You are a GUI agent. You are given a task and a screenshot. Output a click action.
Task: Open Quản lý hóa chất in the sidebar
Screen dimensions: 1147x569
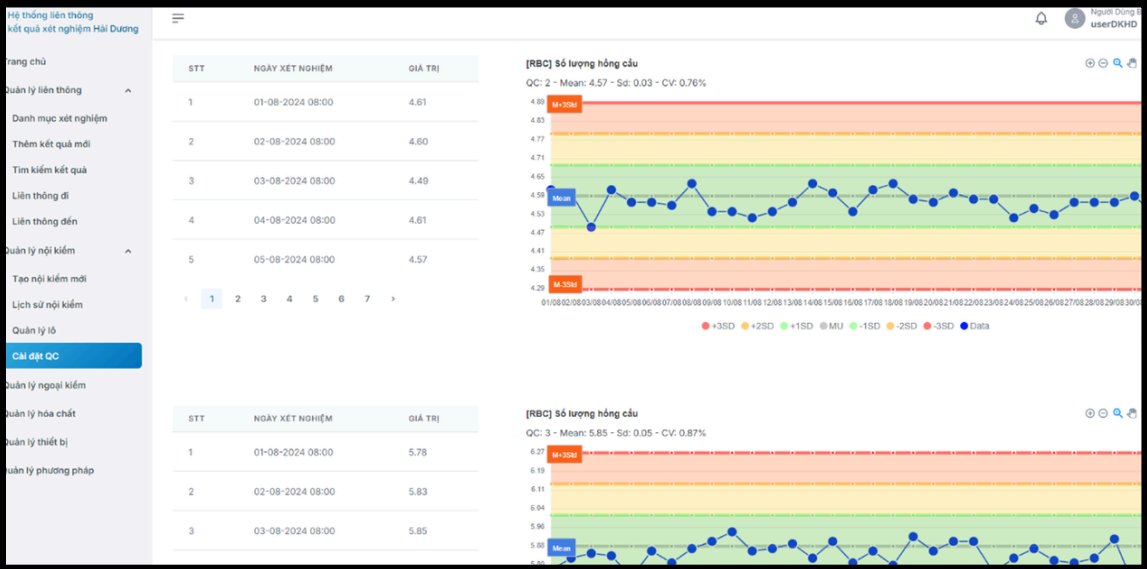coord(40,414)
